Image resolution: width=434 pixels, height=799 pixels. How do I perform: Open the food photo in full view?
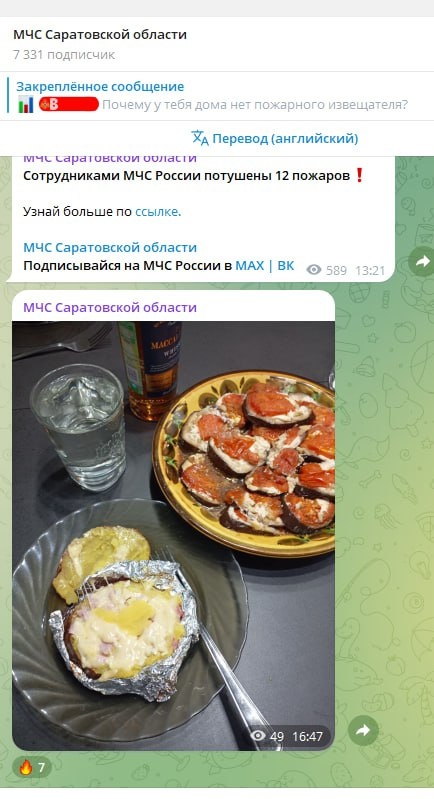pyautogui.click(x=173, y=536)
